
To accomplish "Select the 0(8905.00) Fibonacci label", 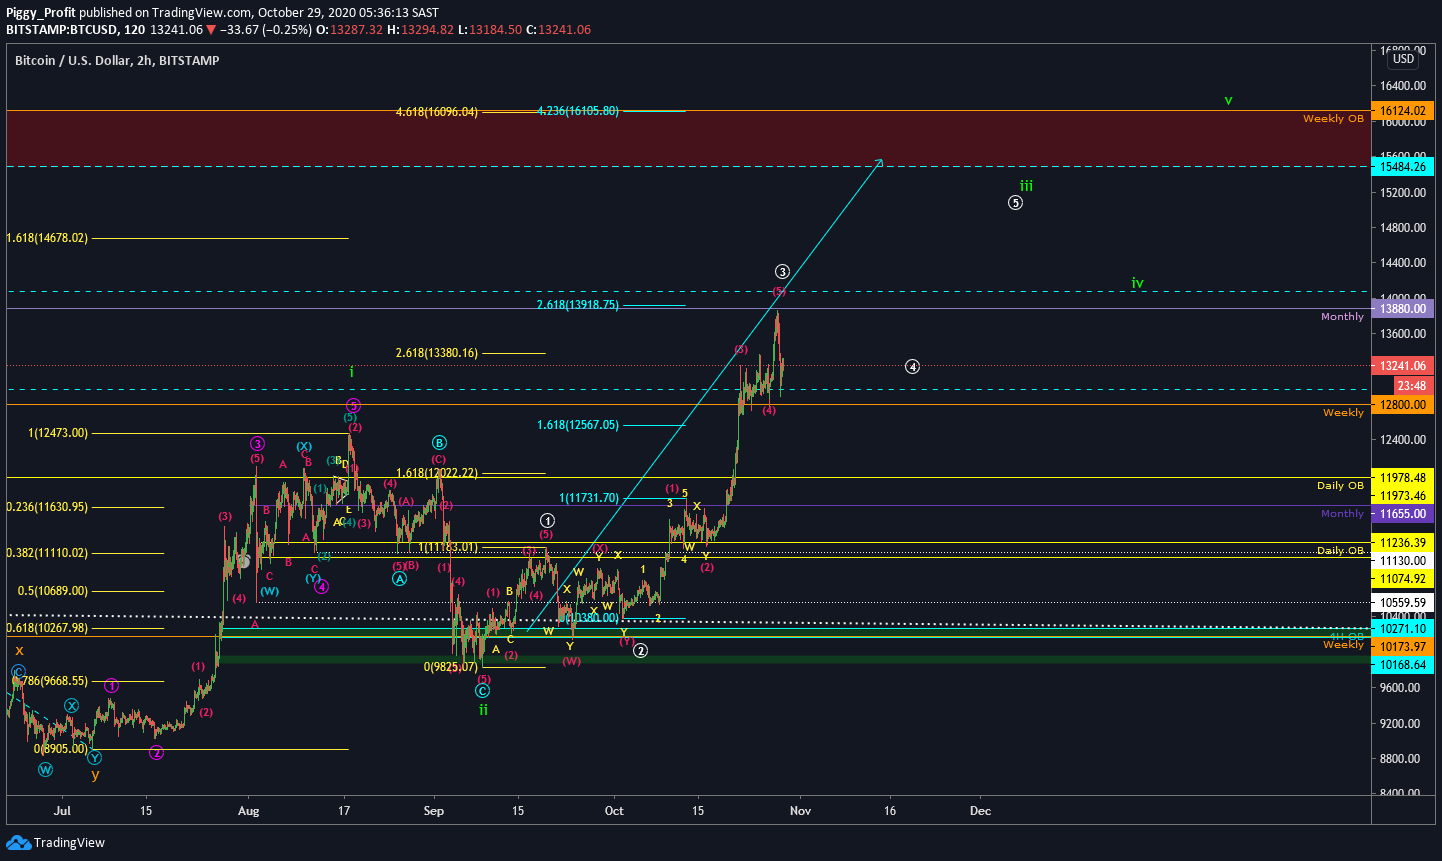I will coord(61,749).
